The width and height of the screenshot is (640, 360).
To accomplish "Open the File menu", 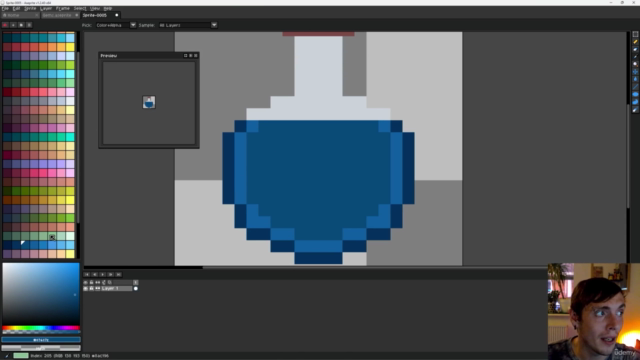I will 5,8.
